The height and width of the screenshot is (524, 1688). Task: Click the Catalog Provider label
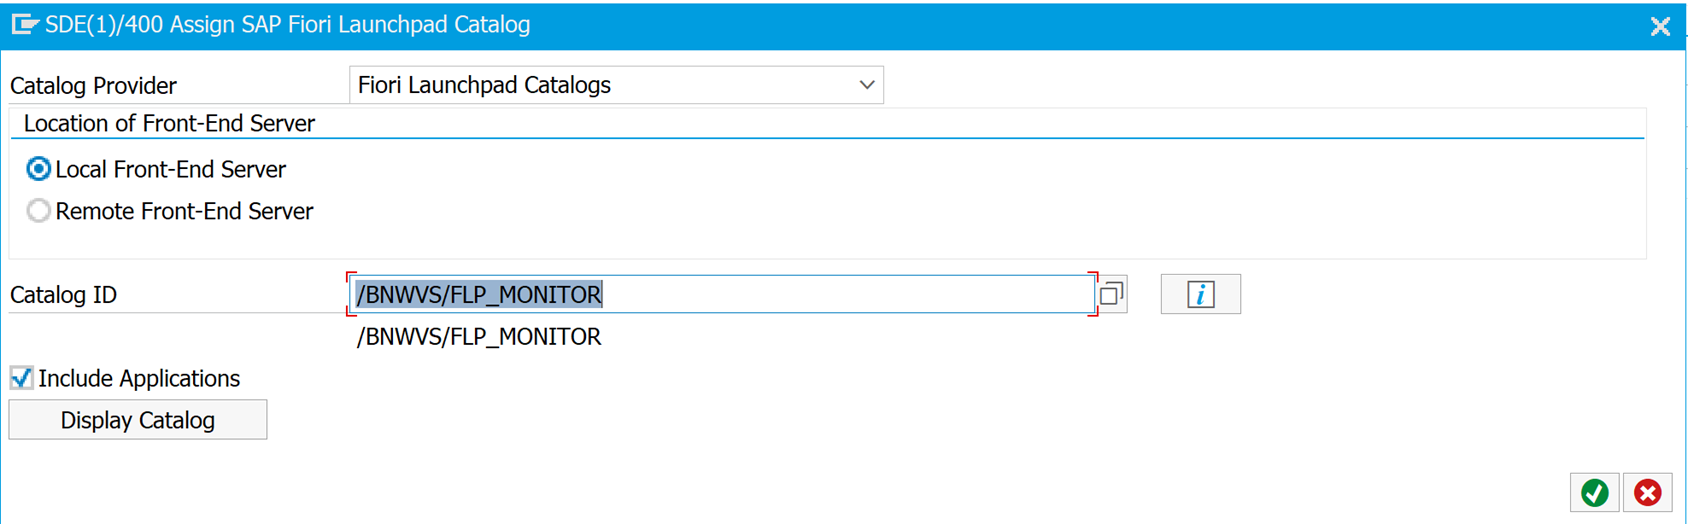(93, 86)
